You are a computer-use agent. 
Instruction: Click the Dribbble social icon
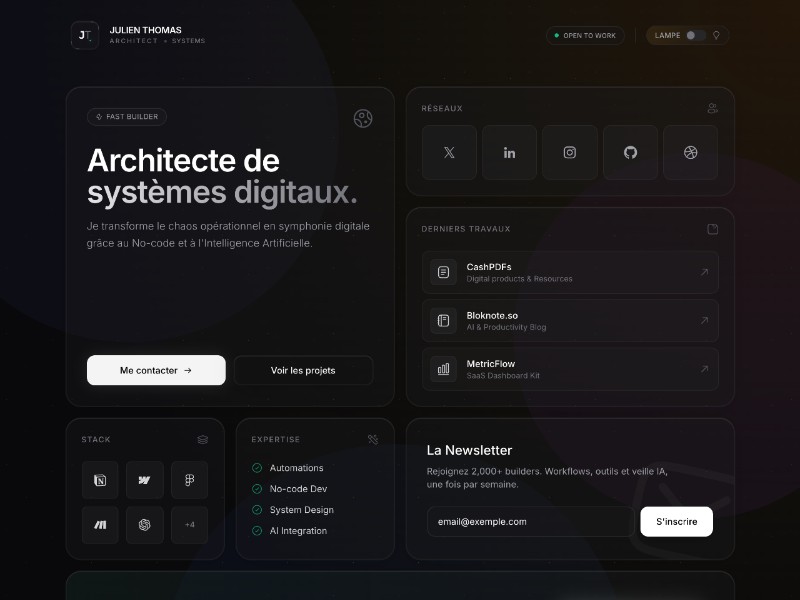tap(690, 153)
